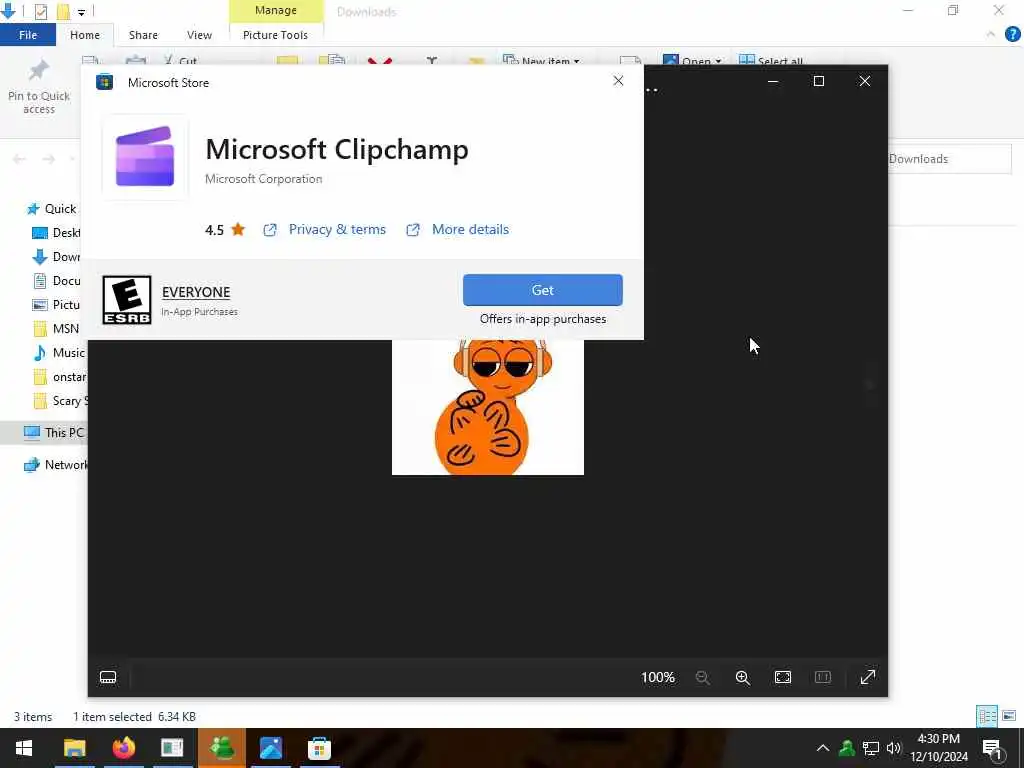Open the More details link
Viewport: 1024px width, 768px height.
(470, 229)
